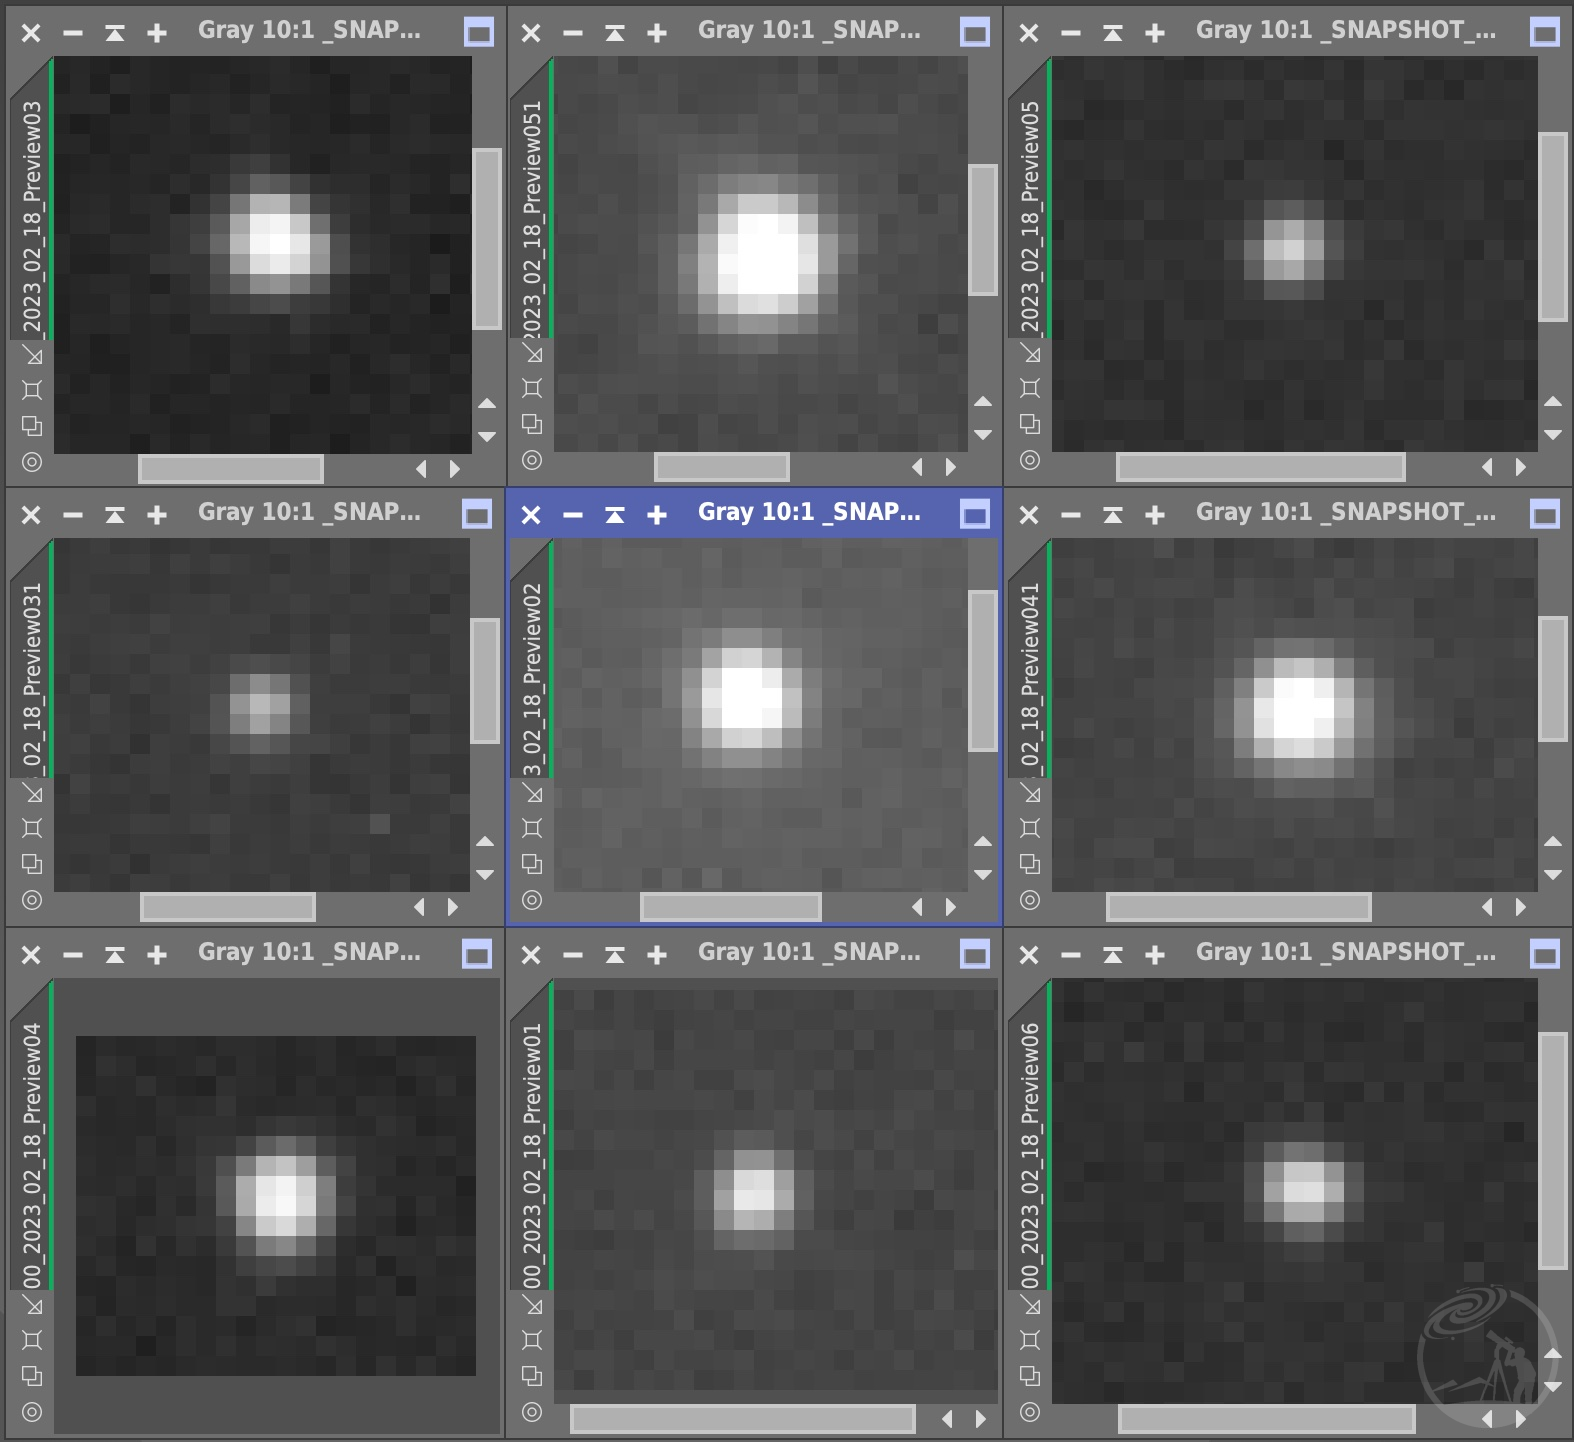Image resolution: width=1574 pixels, height=1442 pixels.
Task: Click the frame icon in the Preview04 window
Action: 32,1340
